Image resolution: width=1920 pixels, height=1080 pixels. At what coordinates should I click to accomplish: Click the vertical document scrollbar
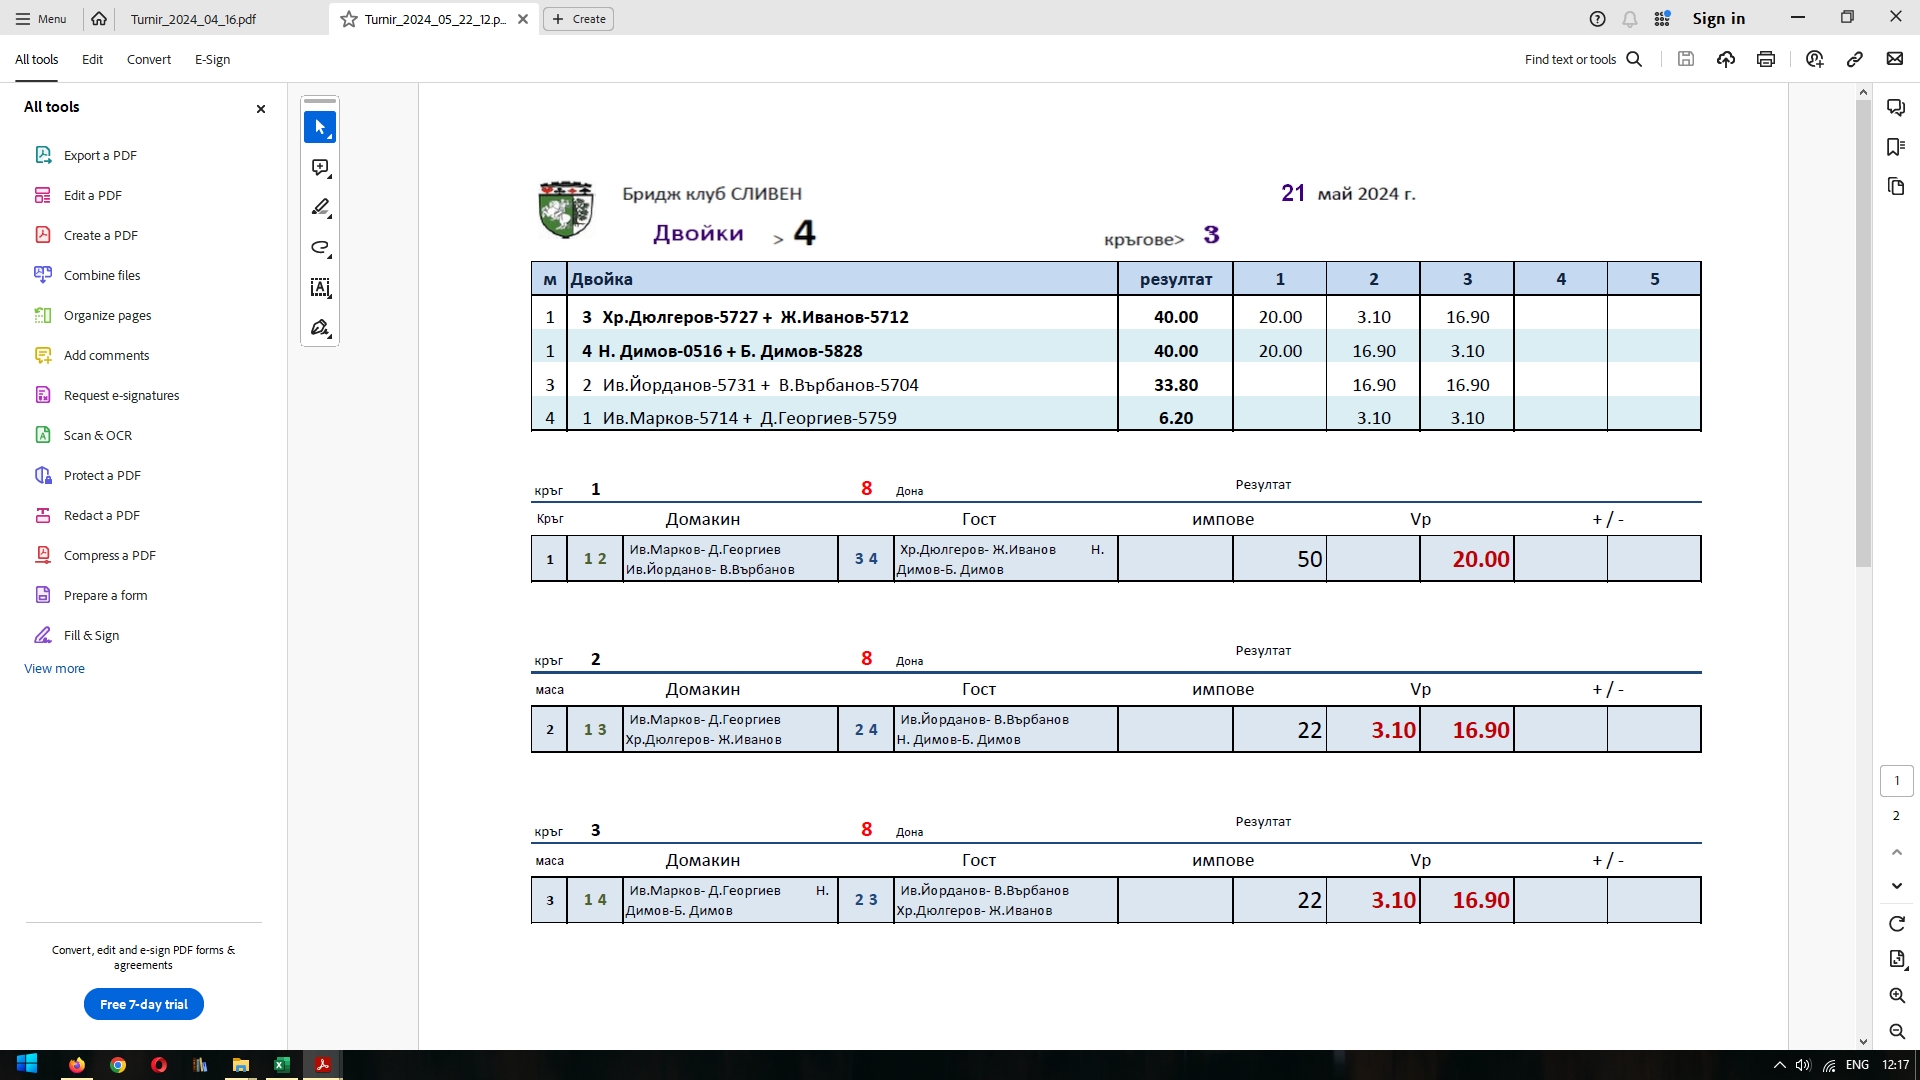pyautogui.click(x=1863, y=332)
